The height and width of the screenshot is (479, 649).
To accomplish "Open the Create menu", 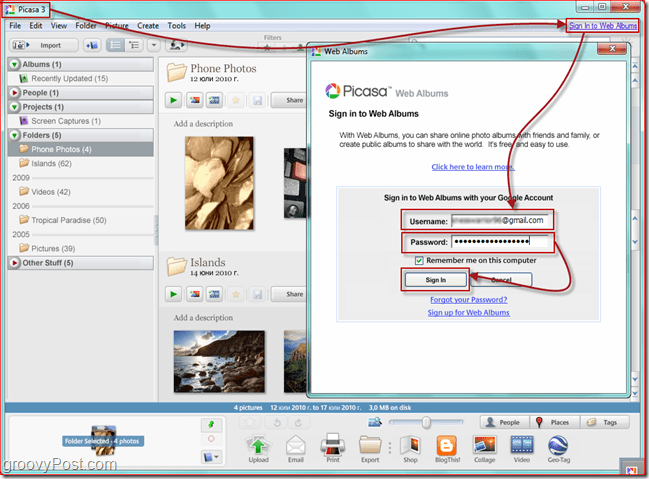I will pos(148,26).
